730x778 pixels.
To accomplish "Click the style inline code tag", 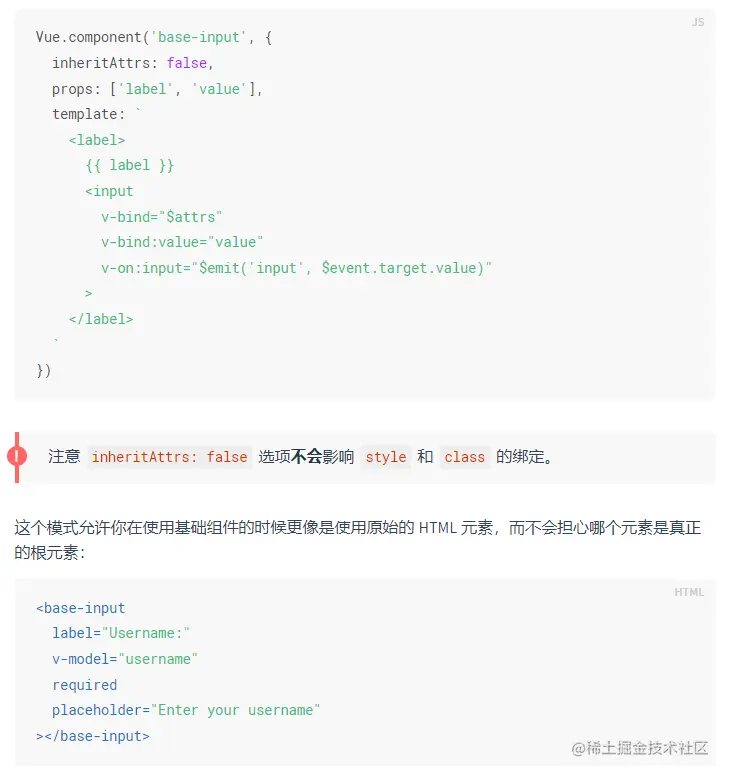I will pyautogui.click(x=385, y=457).
